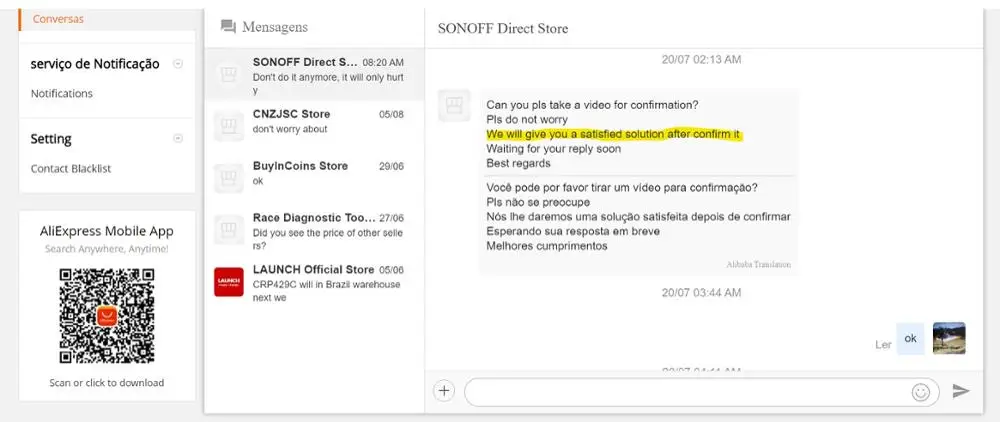Click the Alibaba Translation label
The width and height of the screenshot is (1000, 422).
tap(758, 264)
